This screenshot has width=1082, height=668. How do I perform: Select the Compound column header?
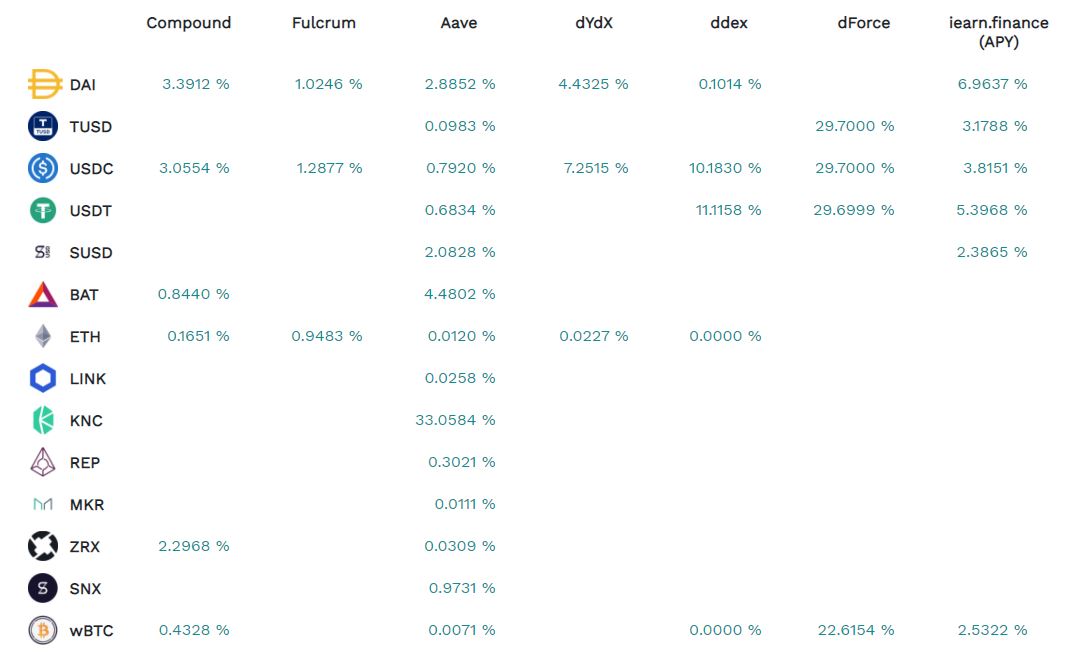click(x=188, y=23)
